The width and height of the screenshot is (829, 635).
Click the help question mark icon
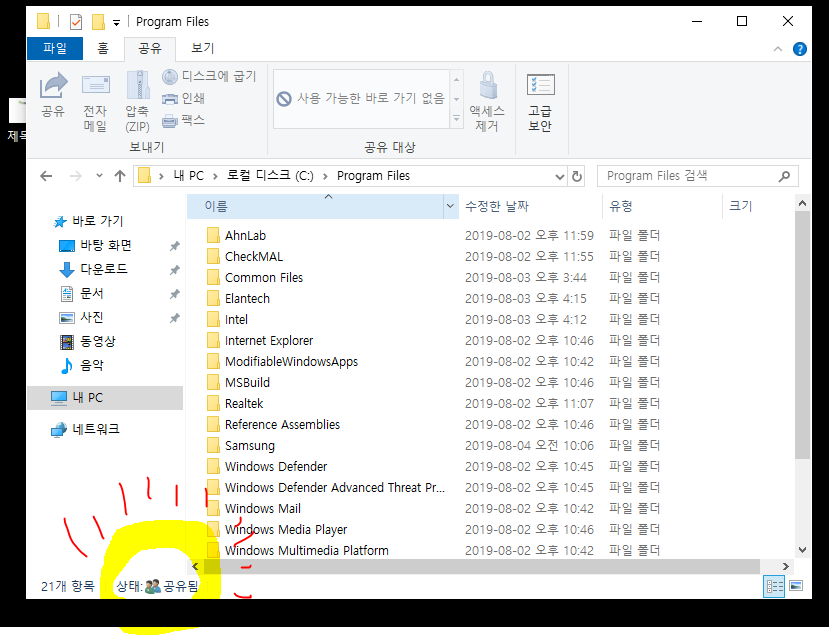point(799,49)
